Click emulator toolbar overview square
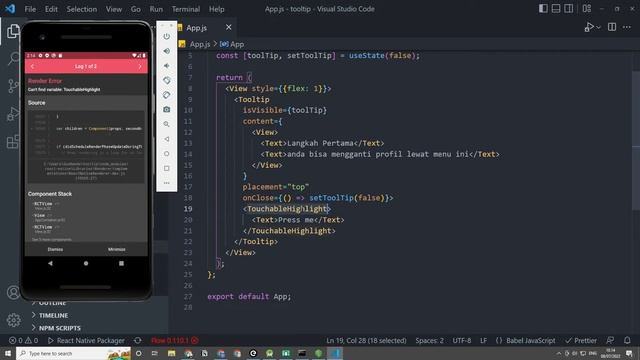The height and width of the screenshot is (360, 640). [167, 168]
